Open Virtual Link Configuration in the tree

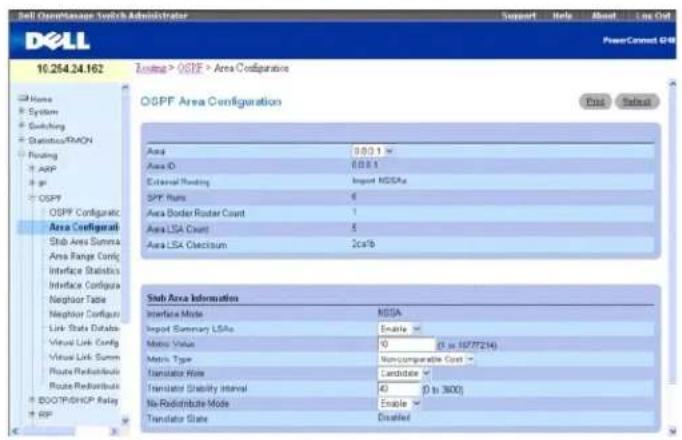click(x=84, y=343)
